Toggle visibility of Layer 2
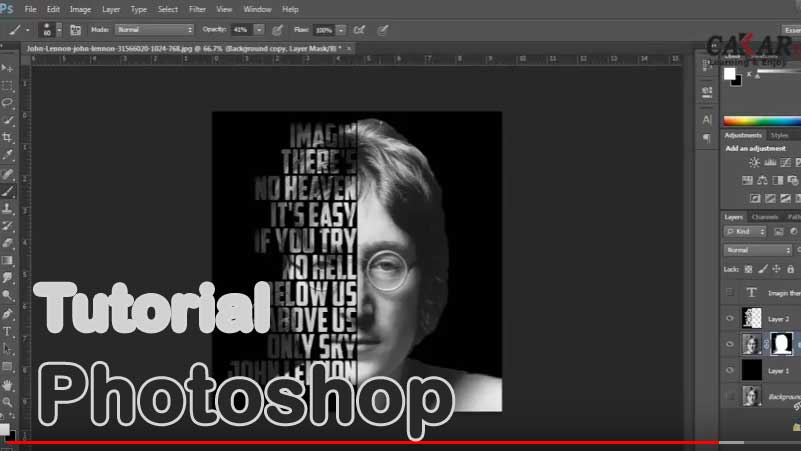801x451 pixels. pos(729,318)
